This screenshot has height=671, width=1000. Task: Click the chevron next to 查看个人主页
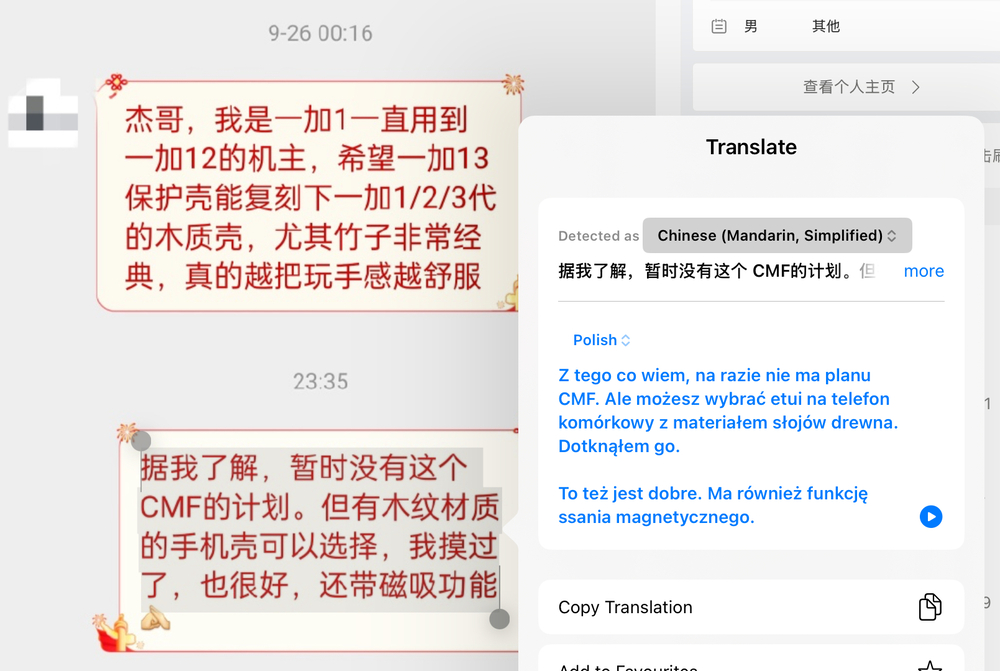[x=915, y=87]
